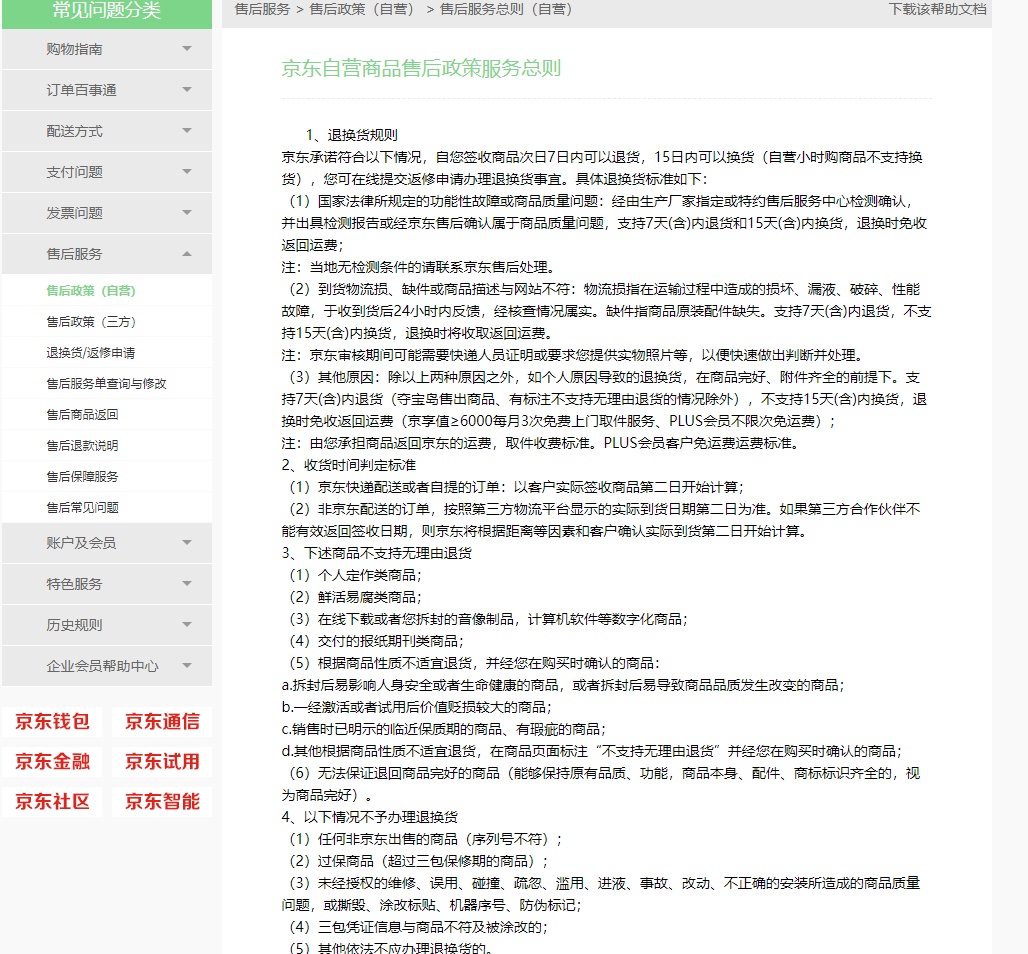Select 售后政策（三方） in sidebar
This screenshot has width=1028, height=954.
coord(91,322)
